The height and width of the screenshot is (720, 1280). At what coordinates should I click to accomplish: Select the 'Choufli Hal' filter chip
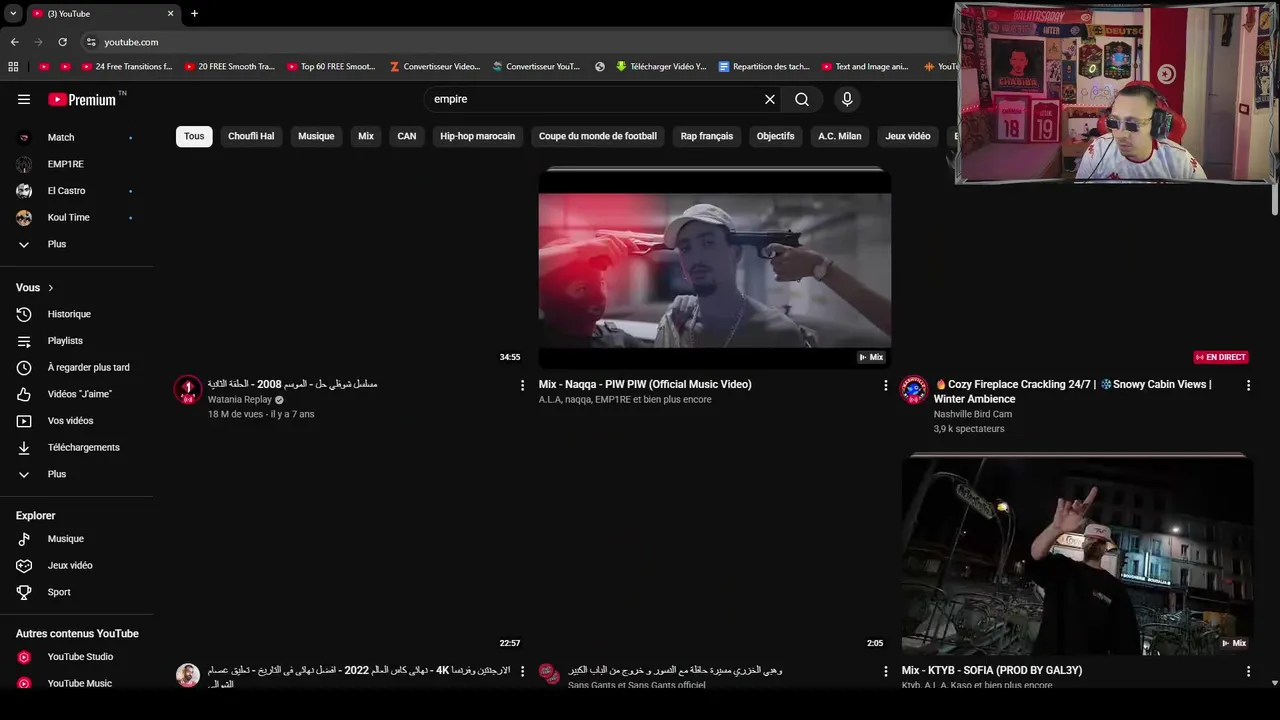(251, 136)
